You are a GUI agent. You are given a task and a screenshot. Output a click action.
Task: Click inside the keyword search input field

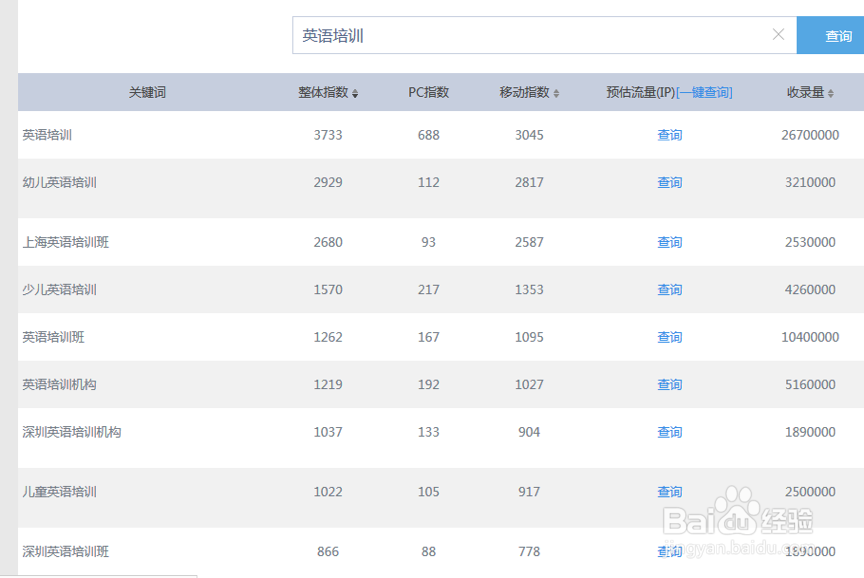point(500,34)
